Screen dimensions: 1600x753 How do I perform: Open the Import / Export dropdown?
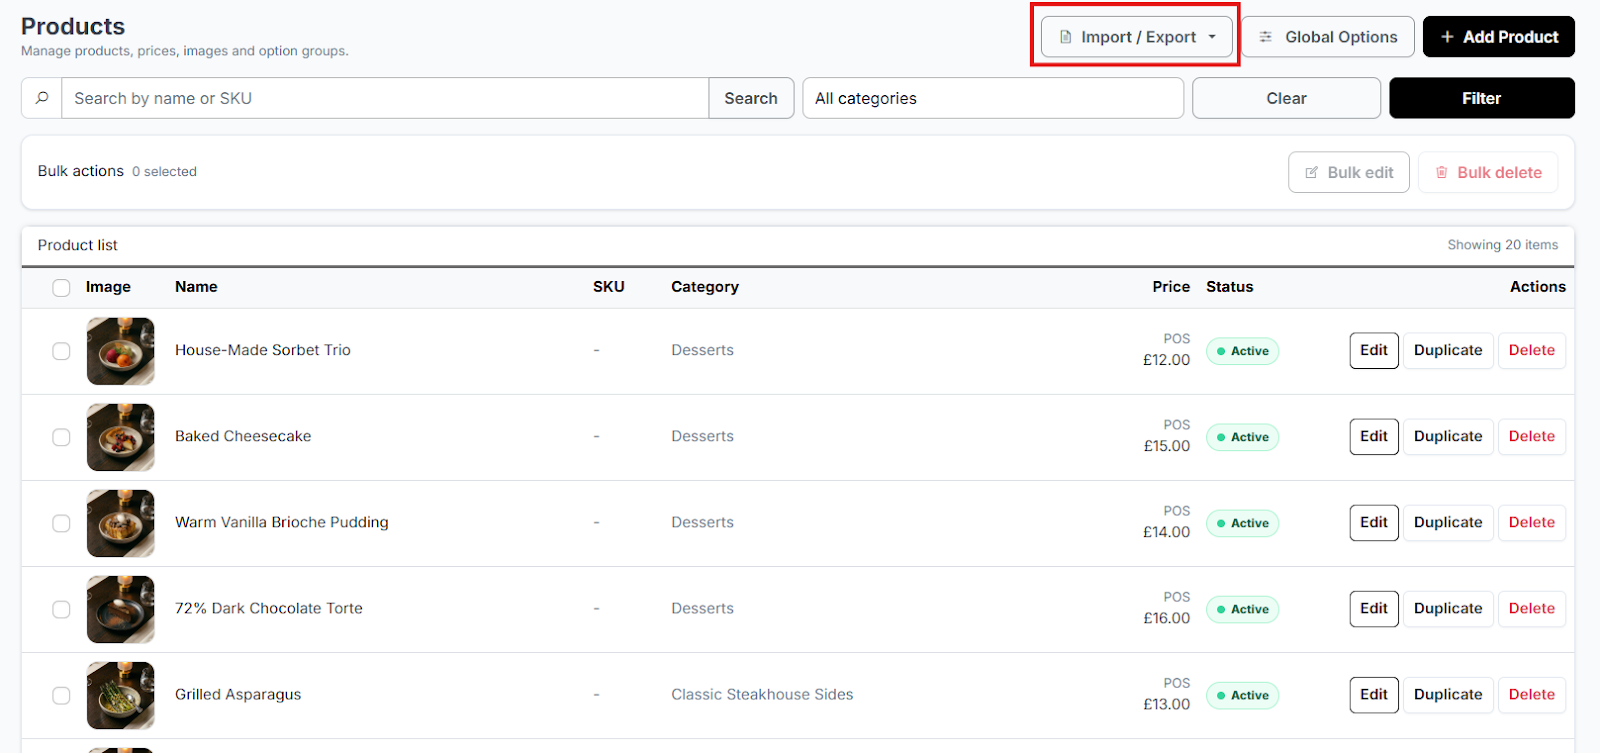[1137, 37]
